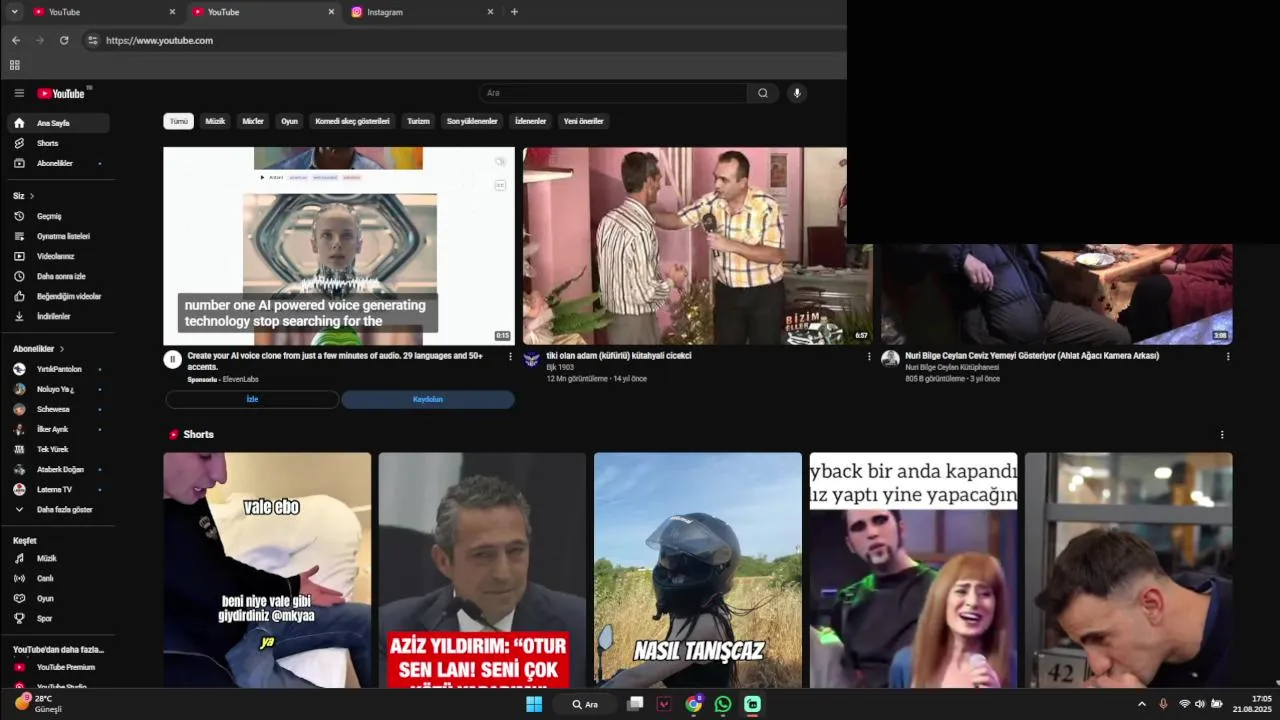This screenshot has width=1280, height=720.
Task: Open Shorts from the sidebar
Action: pos(58,143)
